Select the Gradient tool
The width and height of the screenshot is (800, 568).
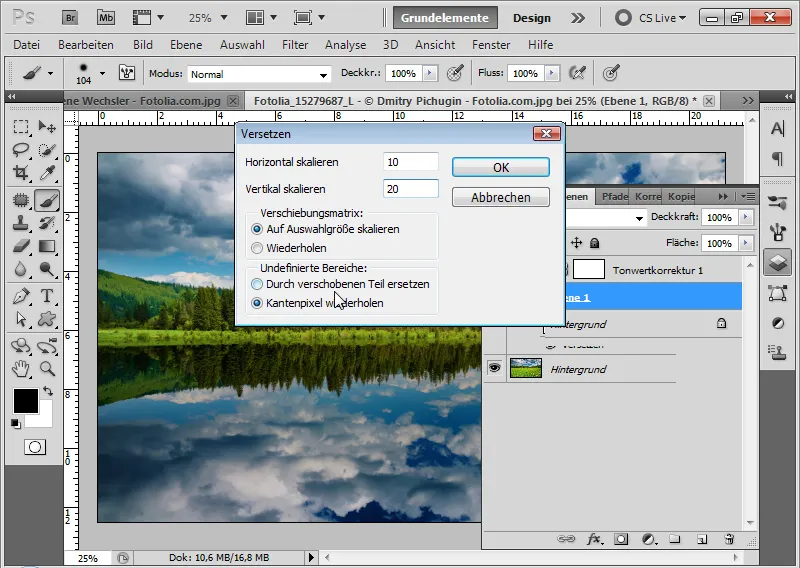click(47, 246)
